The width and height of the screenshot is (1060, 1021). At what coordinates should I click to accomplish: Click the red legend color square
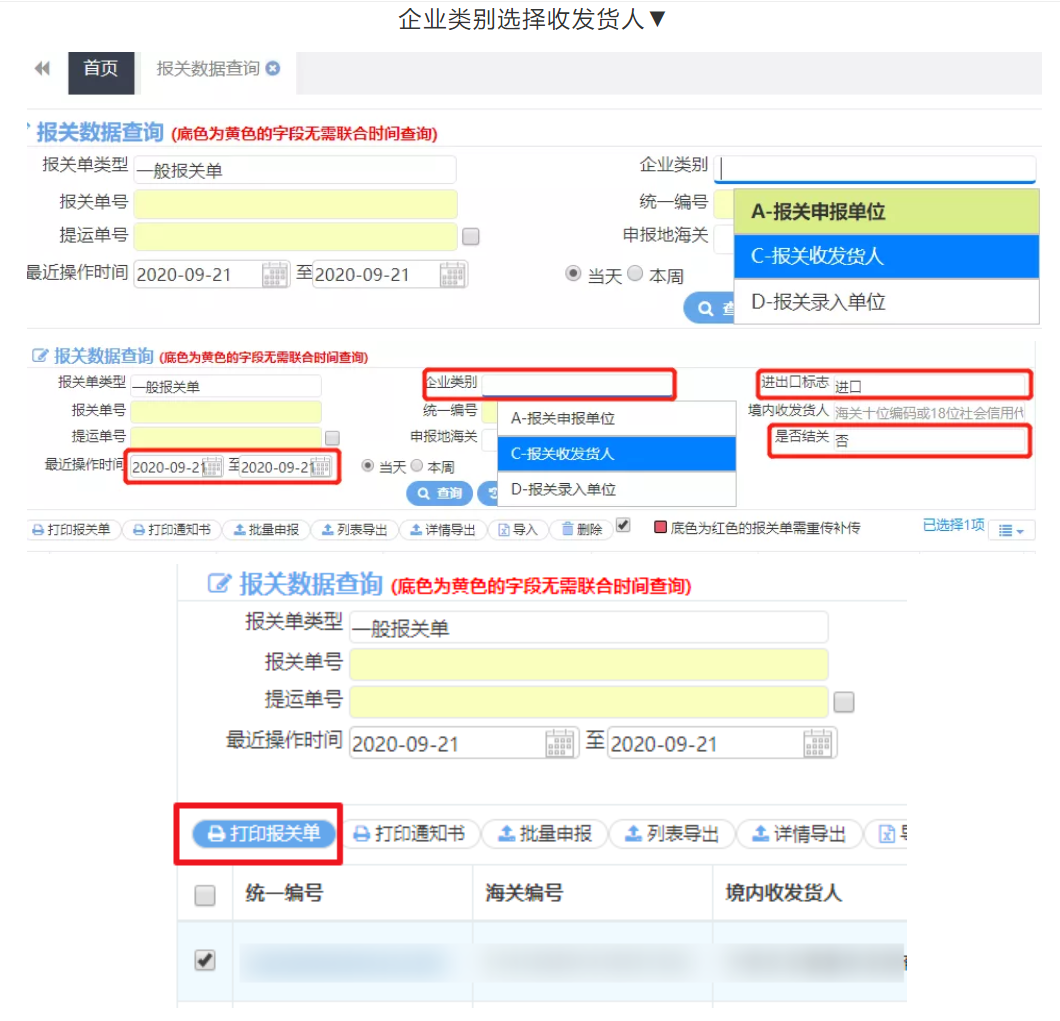(660, 527)
